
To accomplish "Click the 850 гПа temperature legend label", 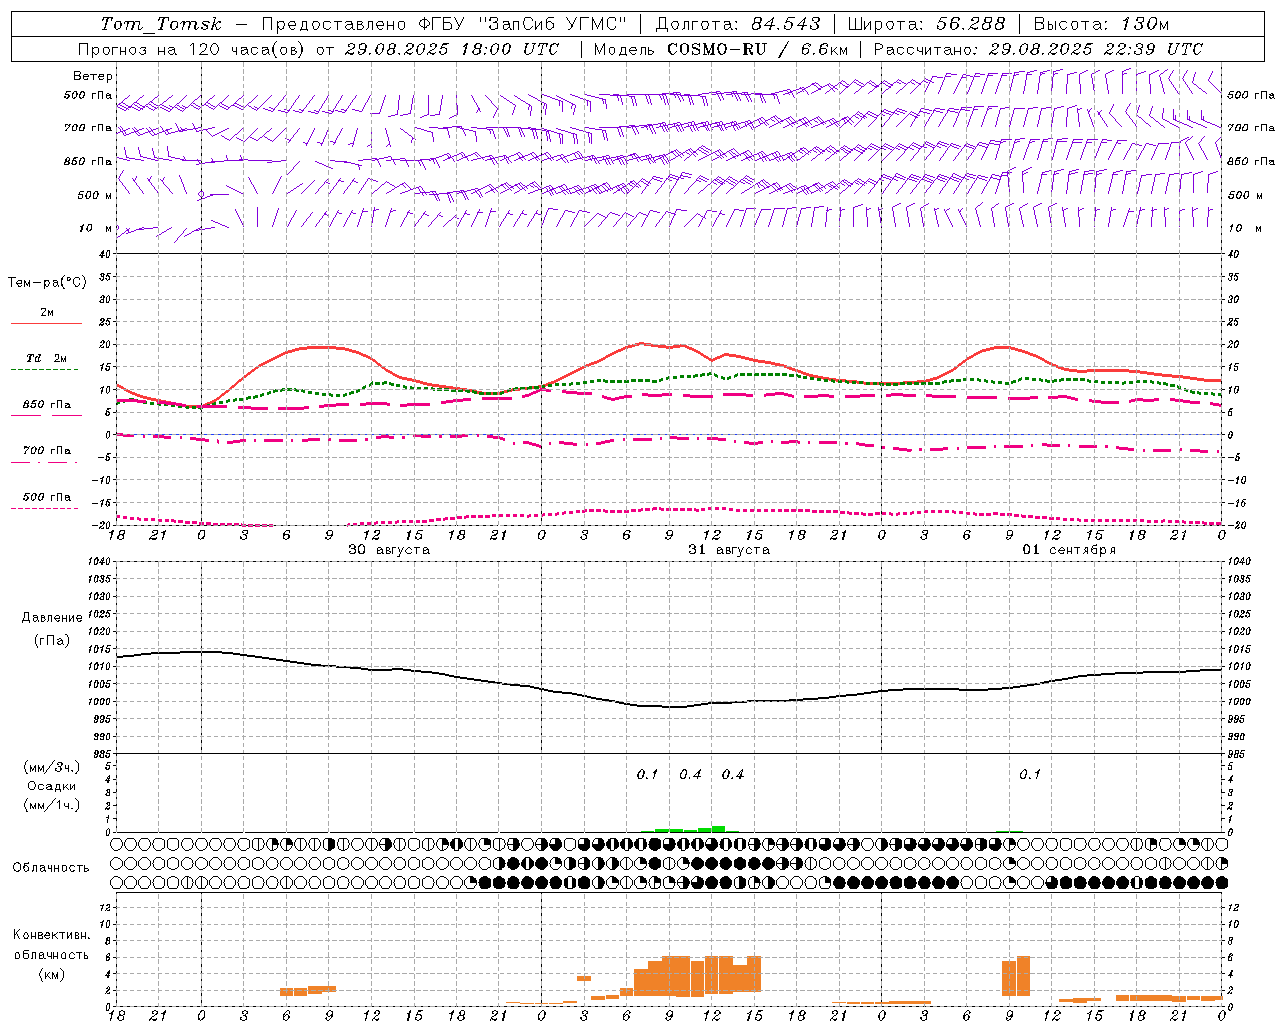I will 47,405.
